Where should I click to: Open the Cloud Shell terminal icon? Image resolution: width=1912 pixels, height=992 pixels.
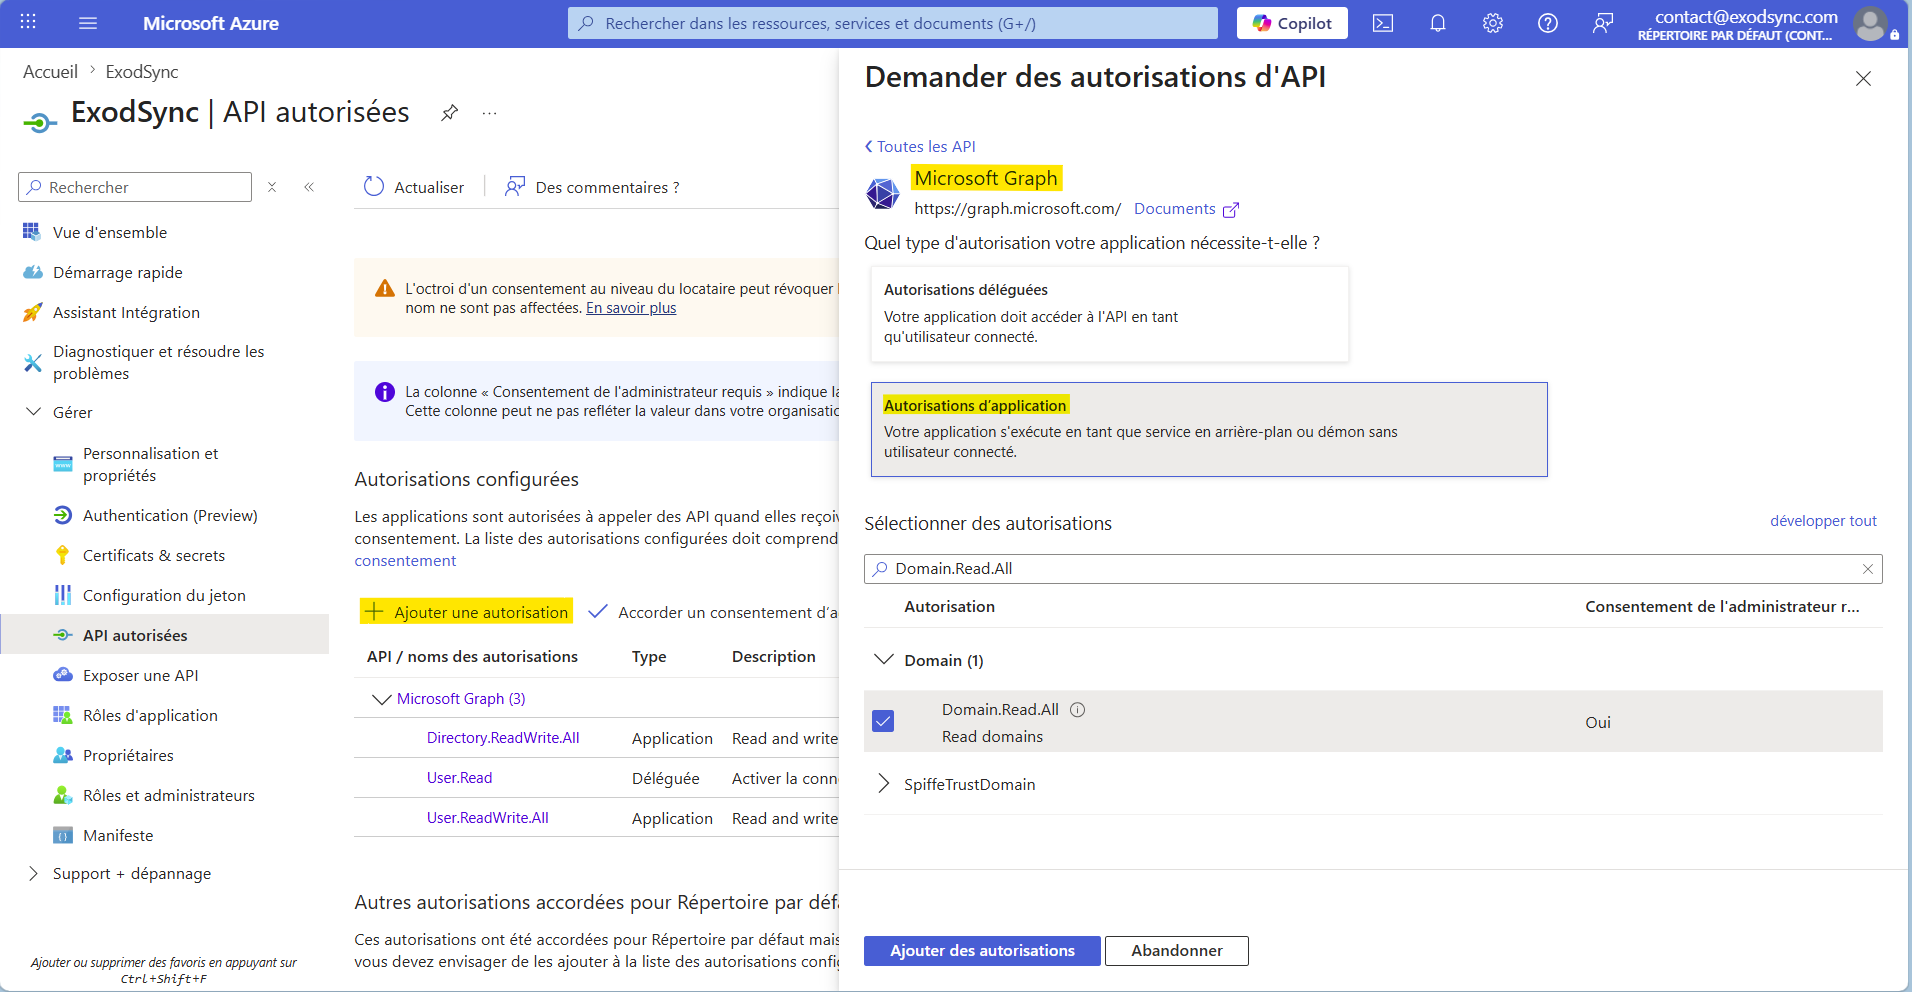(1383, 23)
